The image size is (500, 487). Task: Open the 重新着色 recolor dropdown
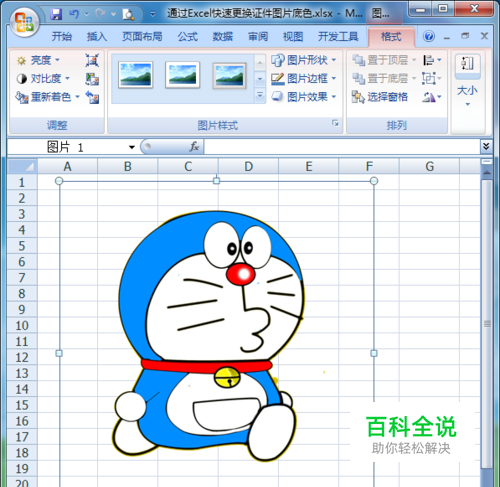(48, 97)
